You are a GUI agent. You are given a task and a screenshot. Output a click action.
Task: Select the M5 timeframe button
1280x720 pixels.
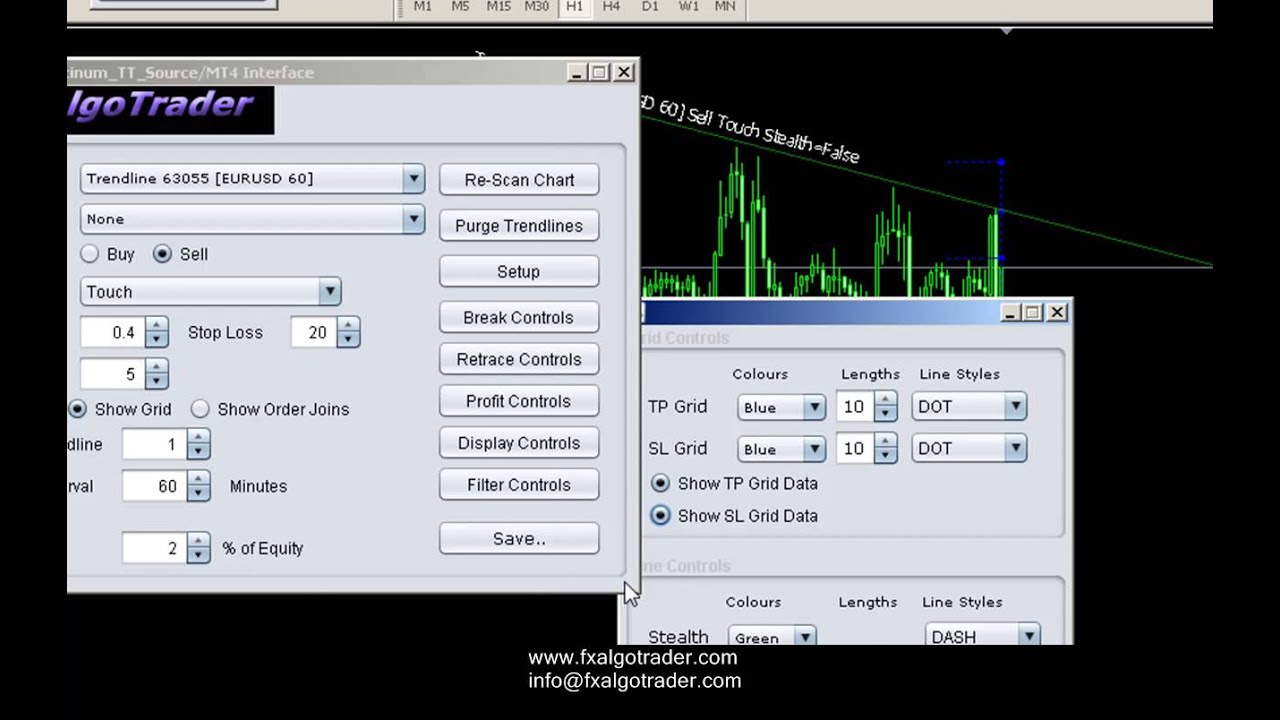[x=460, y=6]
